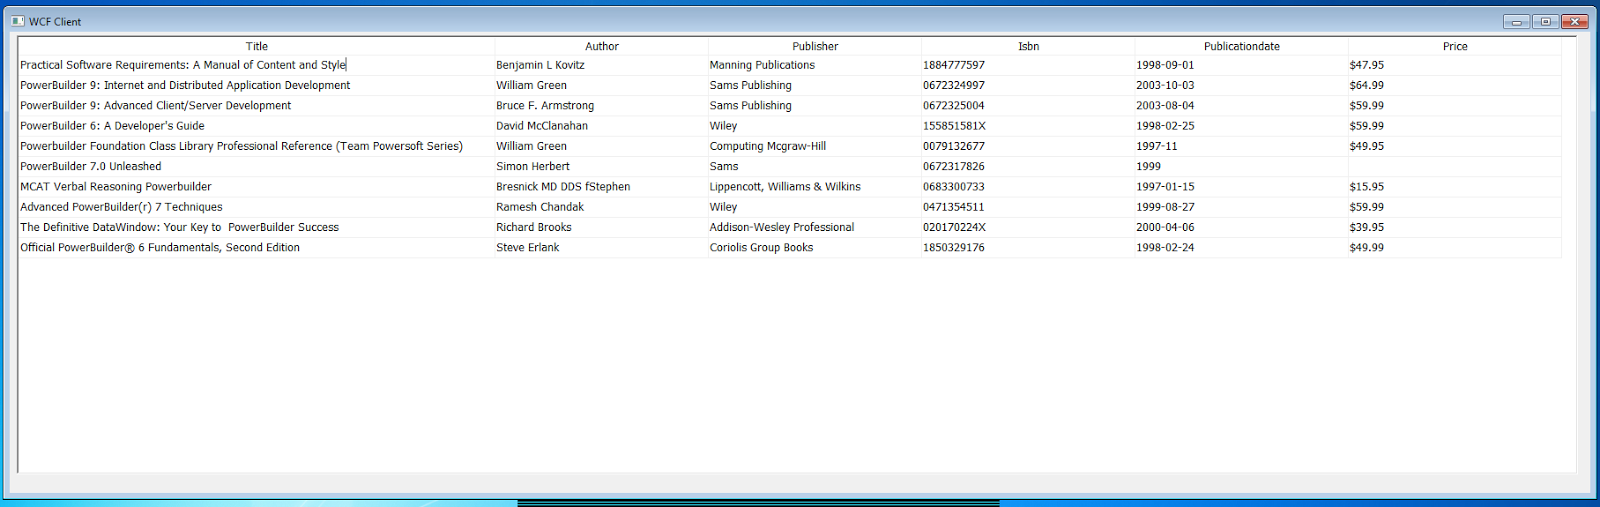Click the WCF Client window icon

[x=18, y=21]
